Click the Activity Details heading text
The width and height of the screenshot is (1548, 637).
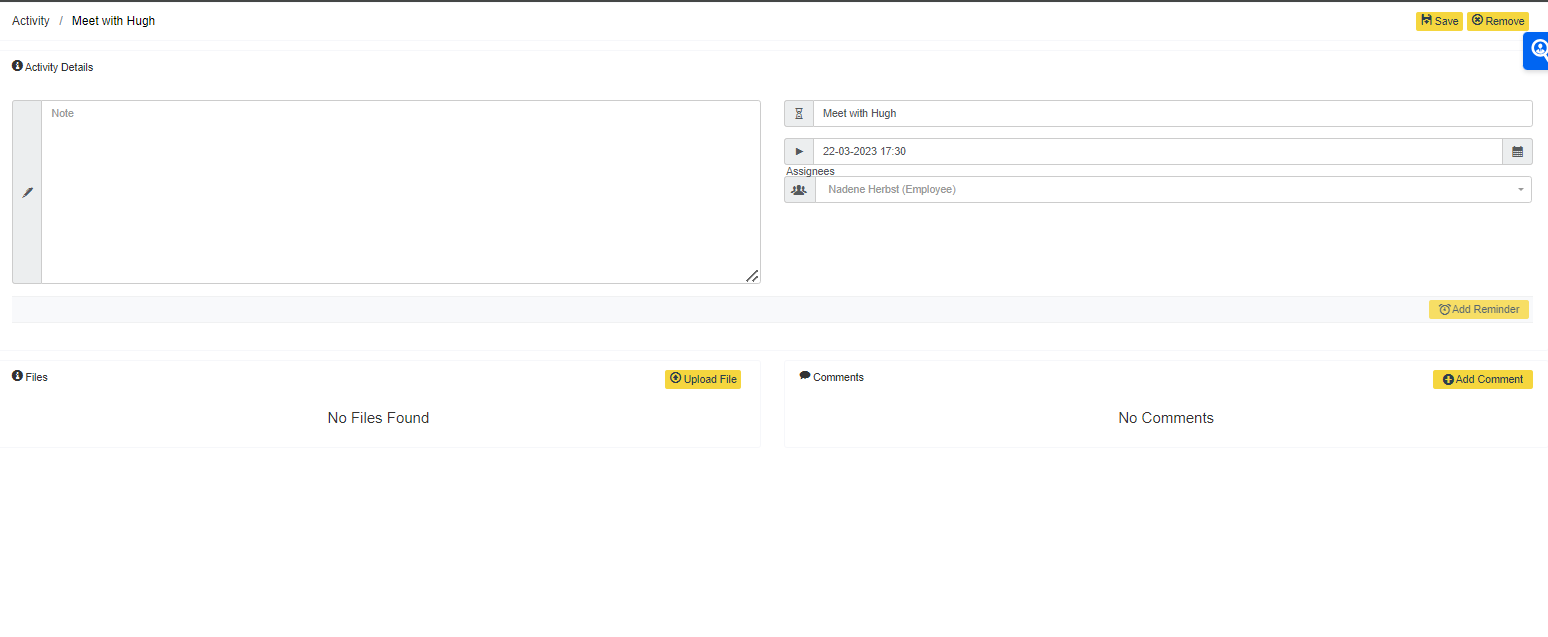tap(59, 67)
